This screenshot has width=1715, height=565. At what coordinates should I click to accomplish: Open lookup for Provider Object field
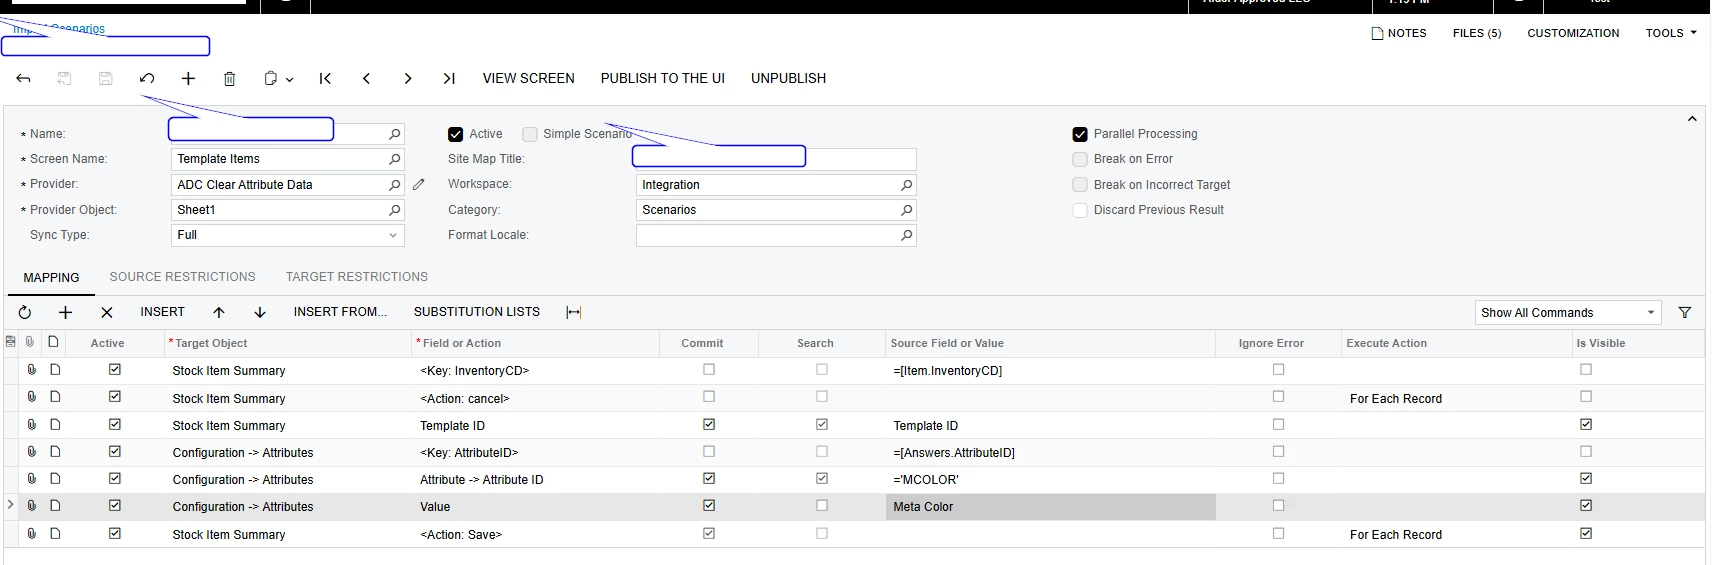click(x=395, y=210)
